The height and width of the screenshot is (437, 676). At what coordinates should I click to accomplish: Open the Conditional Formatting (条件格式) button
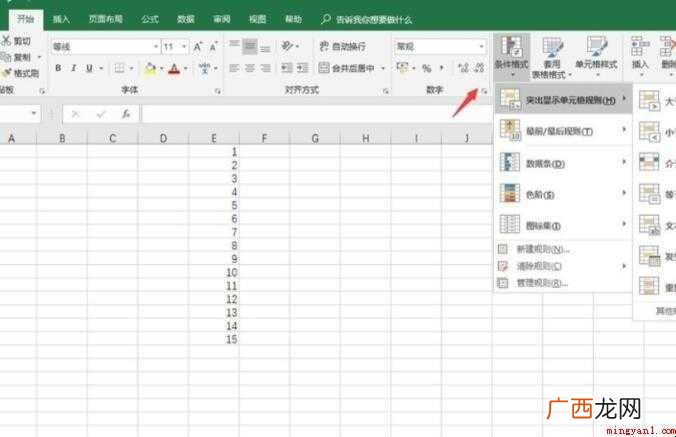(512, 56)
